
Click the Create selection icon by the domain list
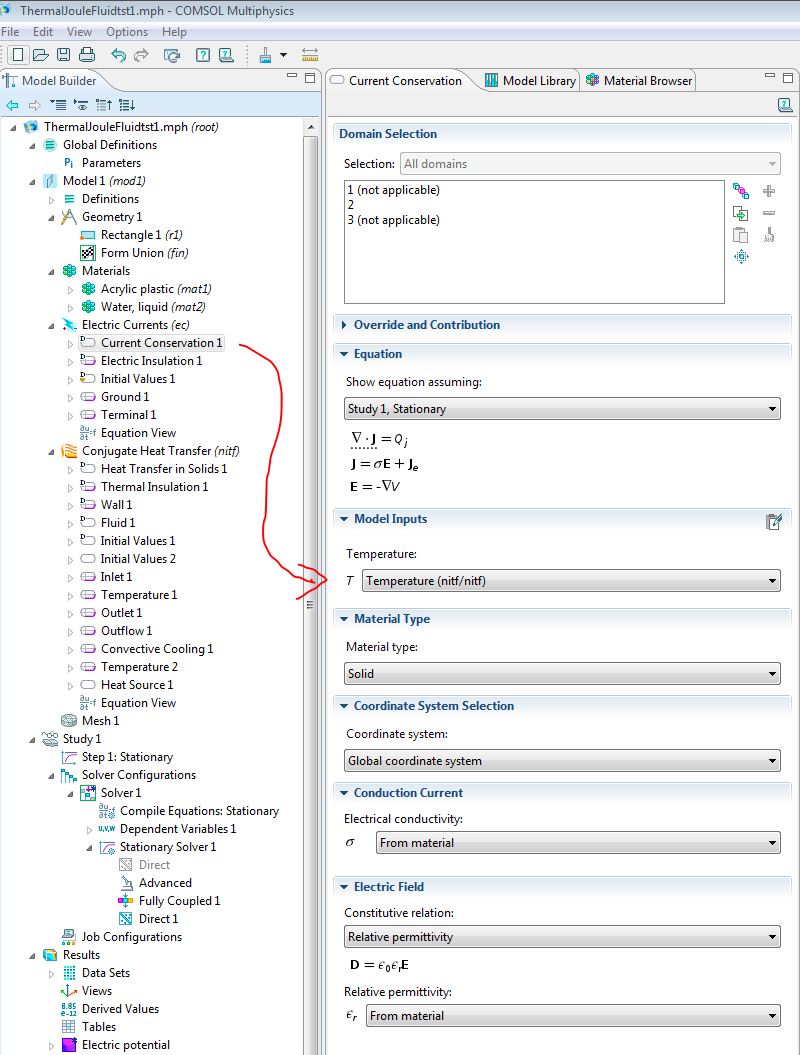(x=741, y=191)
